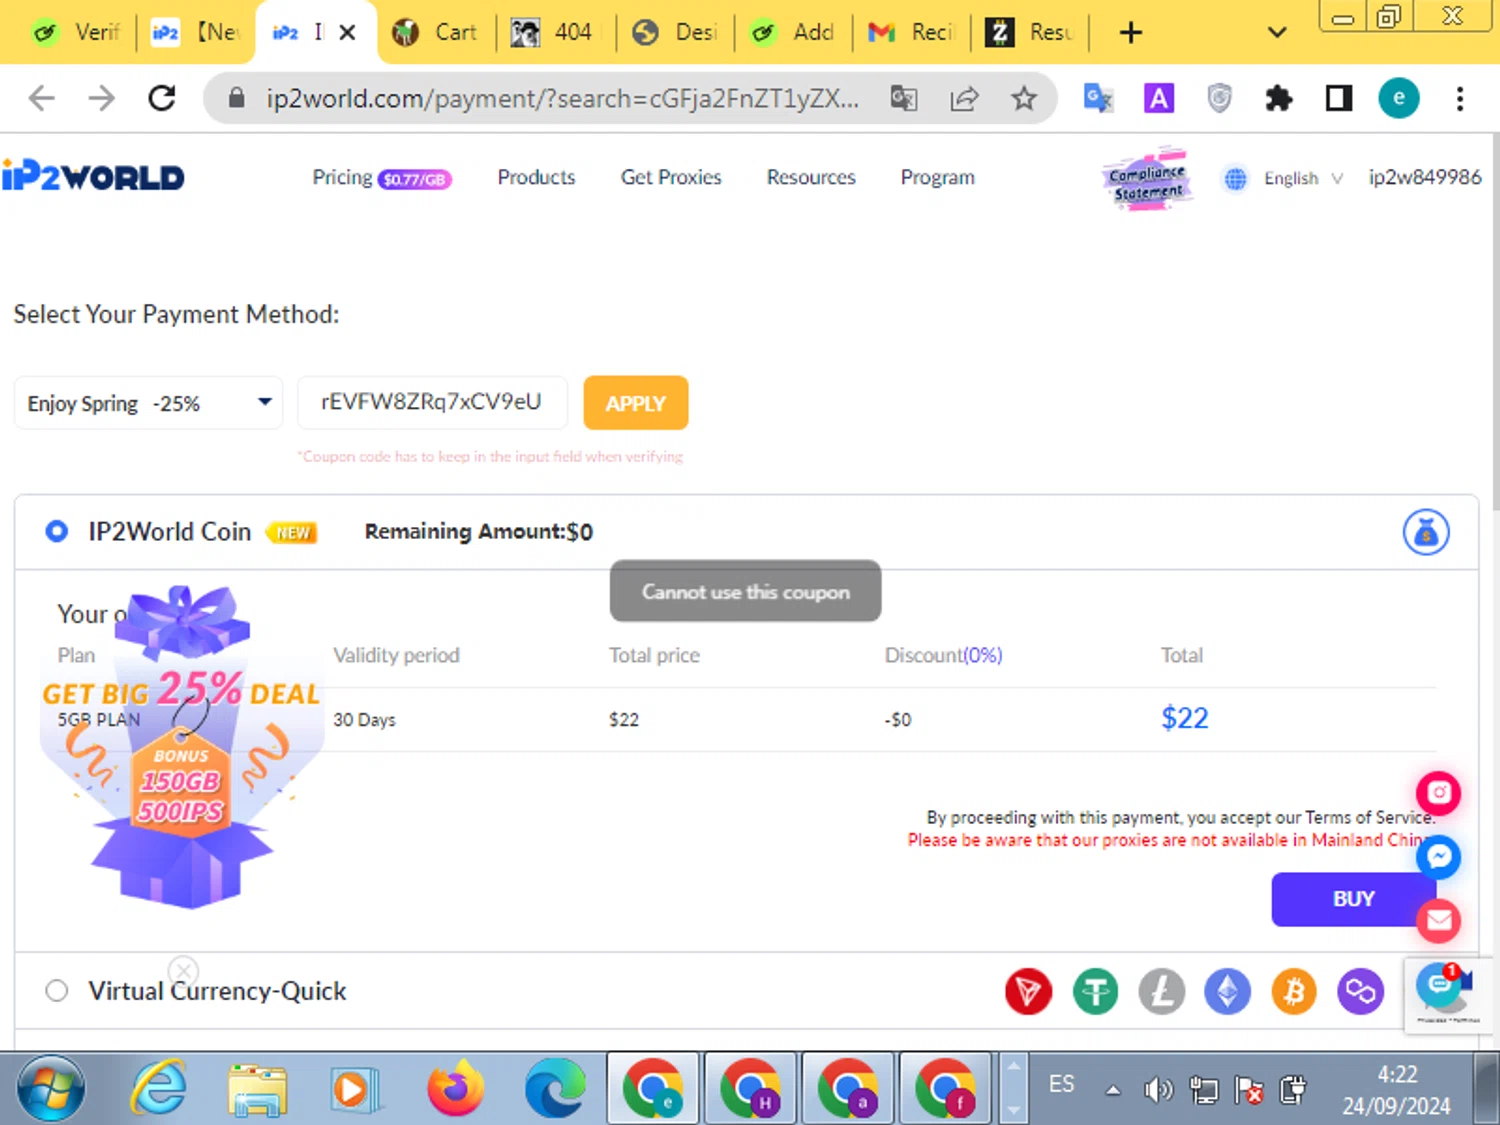Click the blue BUY button
Screen dimensions: 1500x1125
pyautogui.click(x=1353, y=899)
